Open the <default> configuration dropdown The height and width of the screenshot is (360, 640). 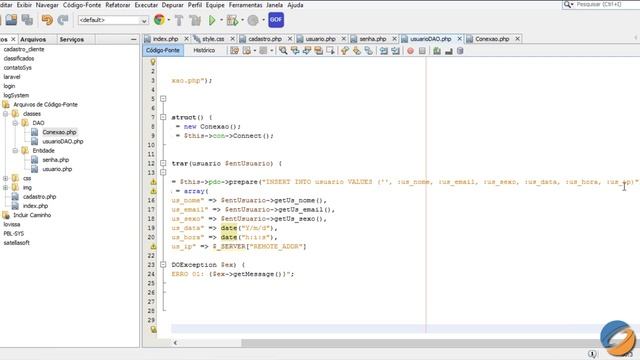113,20
